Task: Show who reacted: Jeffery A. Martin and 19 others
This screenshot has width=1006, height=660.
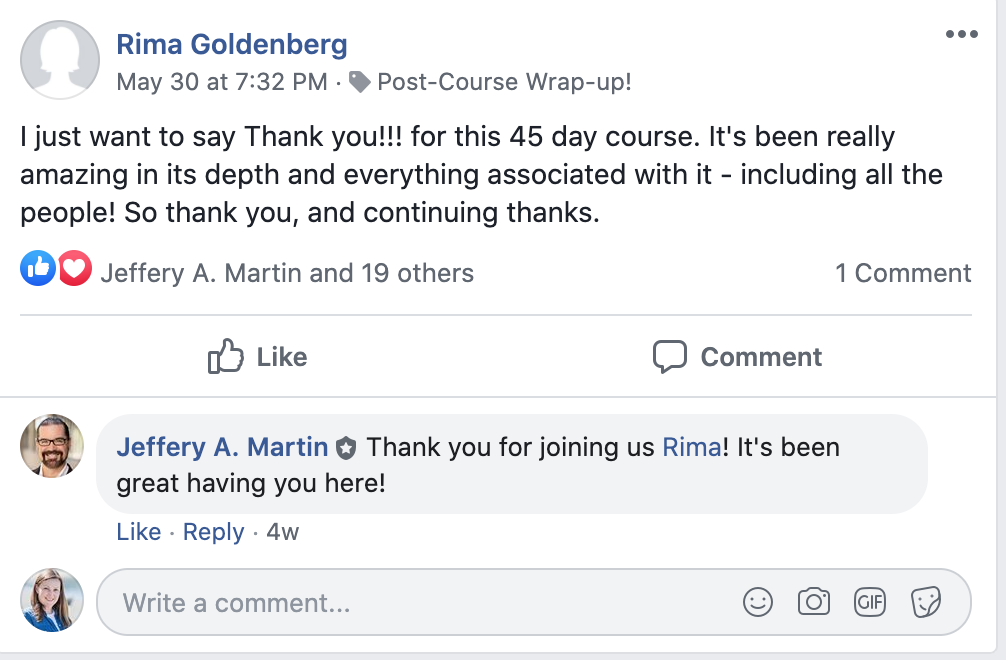Action: tap(287, 273)
